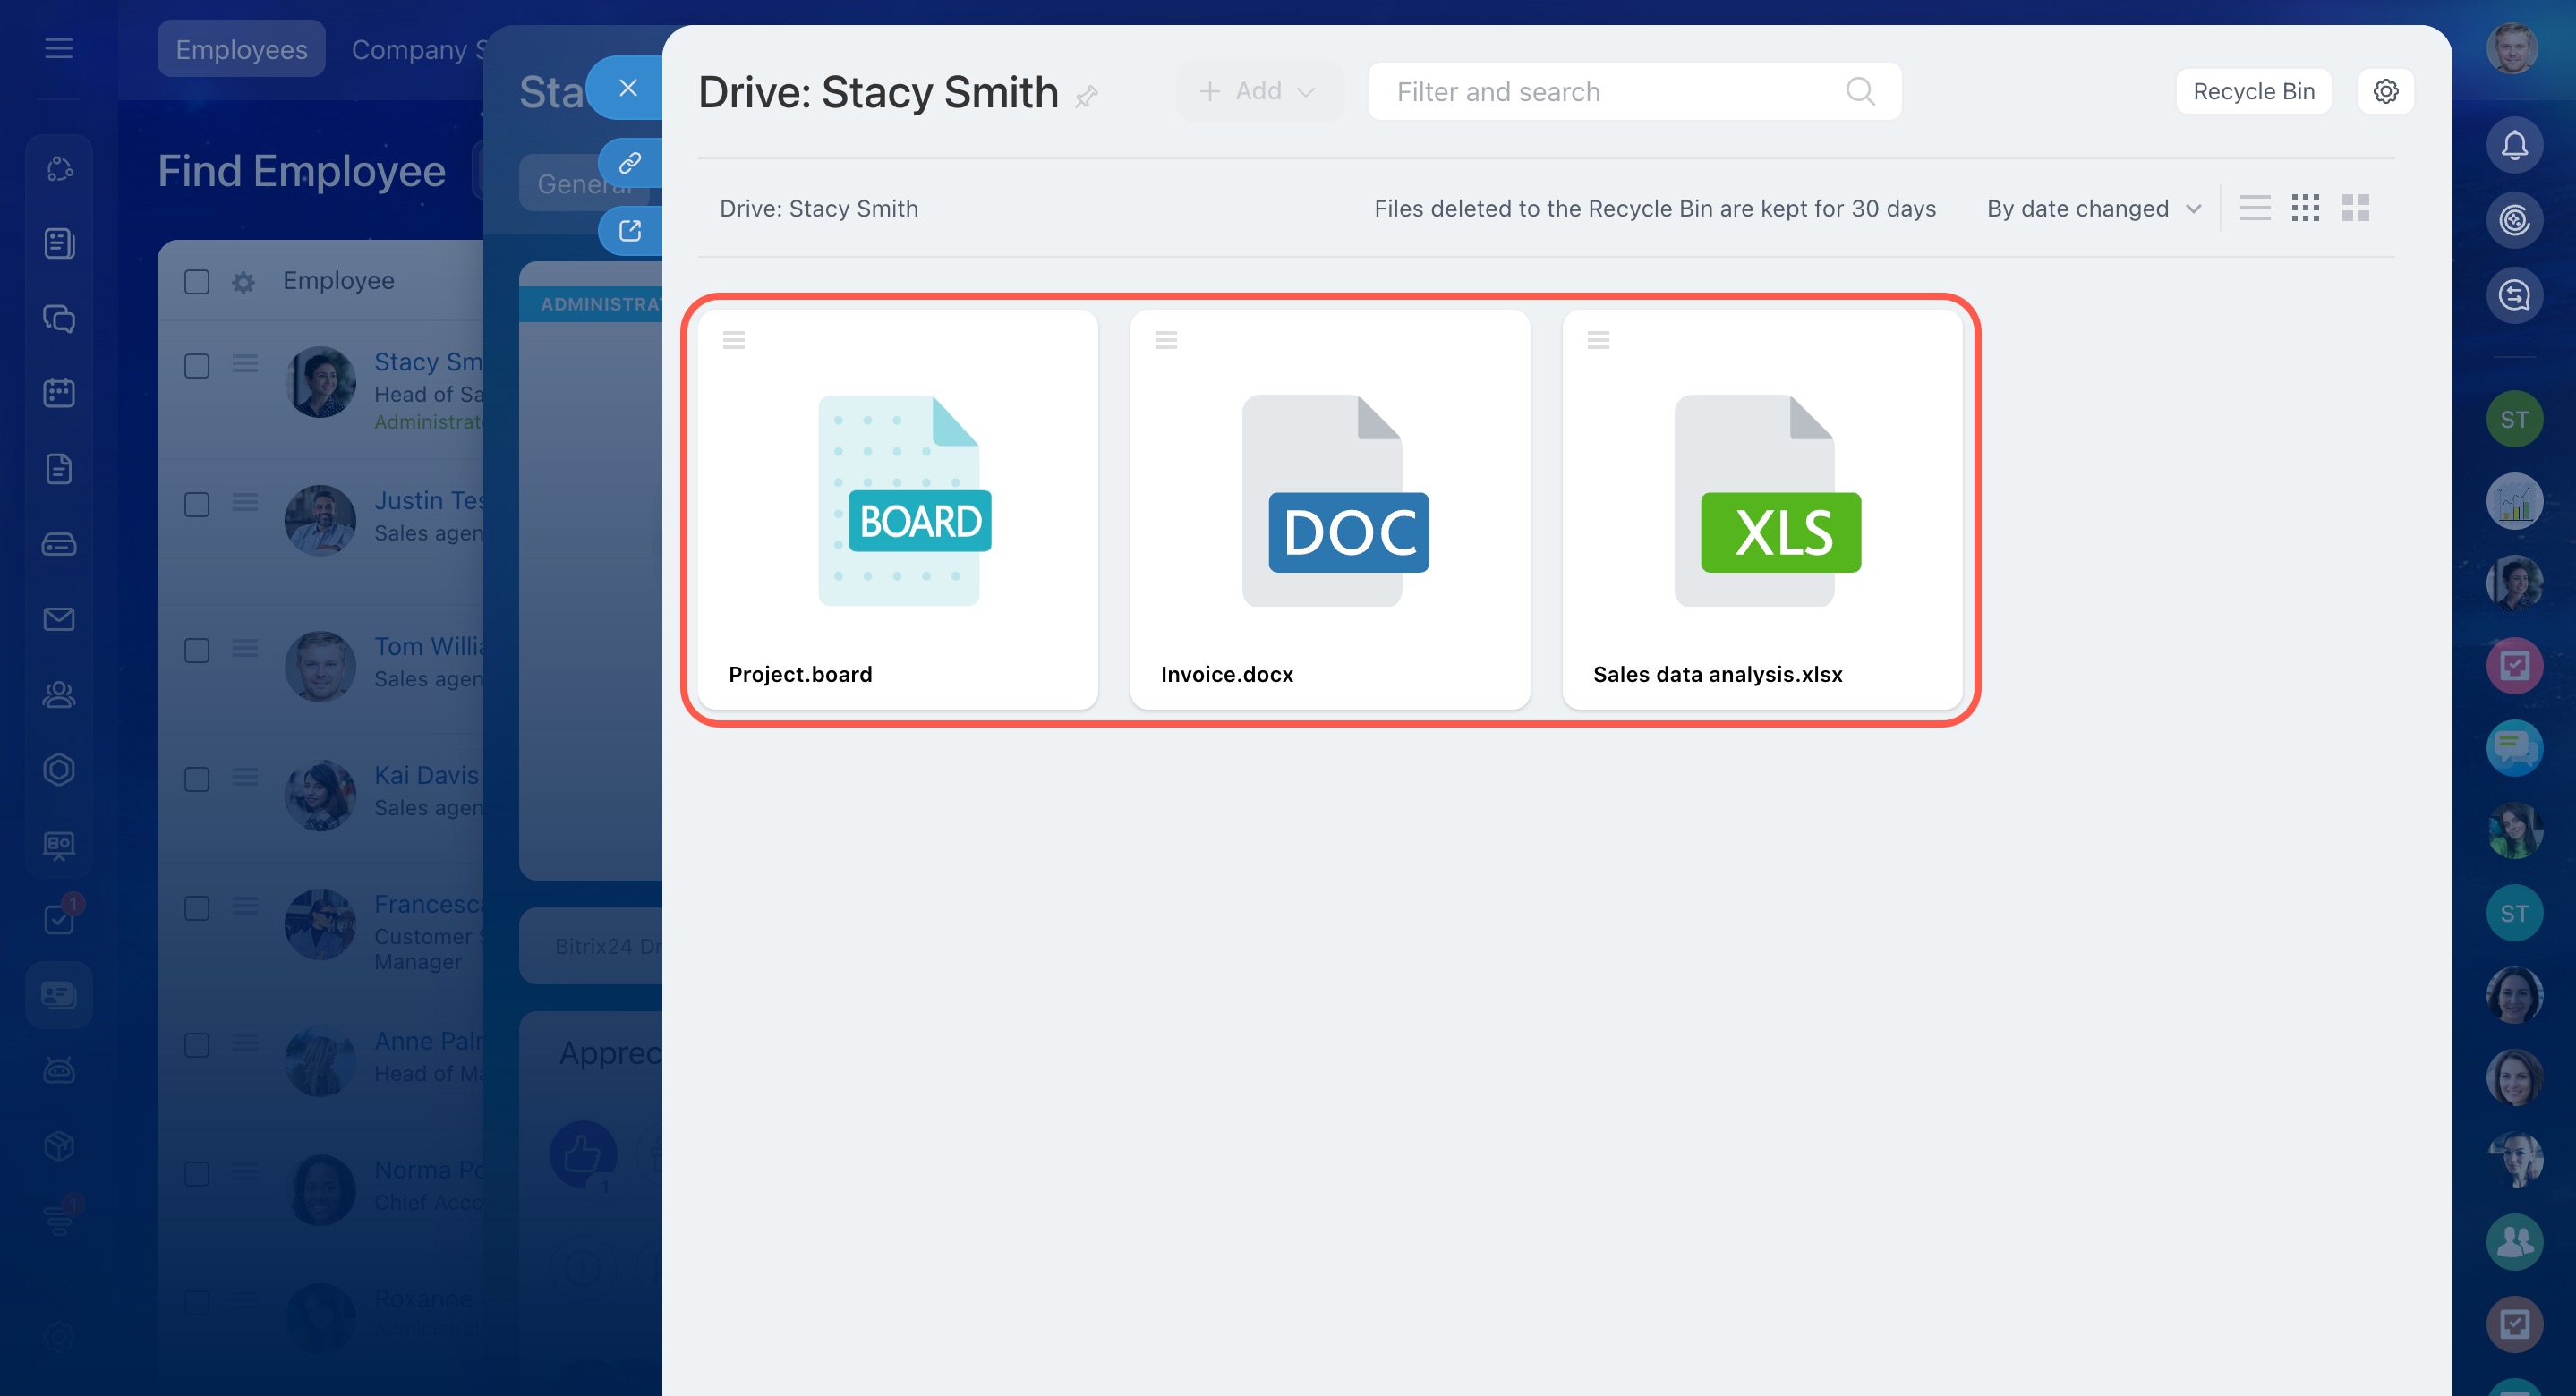Click the Drive: Stacy Smith breadcrumb
The height and width of the screenshot is (1396, 2576).
pyautogui.click(x=818, y=208)
